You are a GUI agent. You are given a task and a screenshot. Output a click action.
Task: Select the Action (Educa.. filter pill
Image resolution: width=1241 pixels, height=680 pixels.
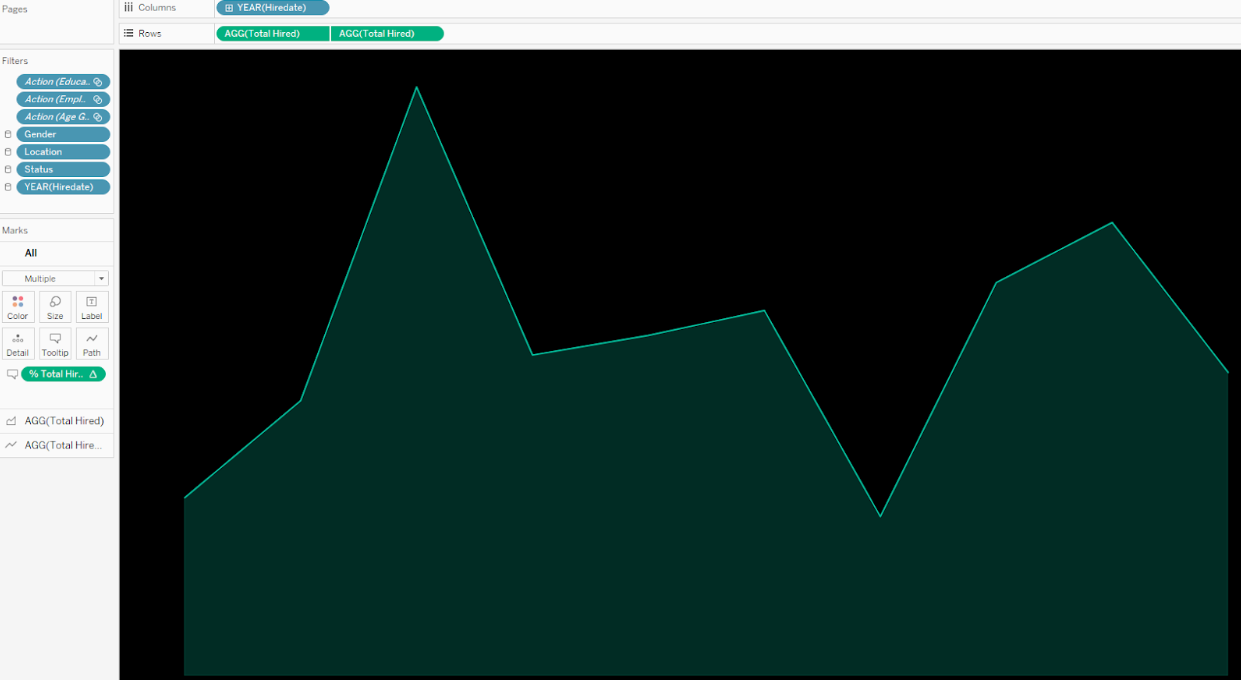[x=63, y=82]
